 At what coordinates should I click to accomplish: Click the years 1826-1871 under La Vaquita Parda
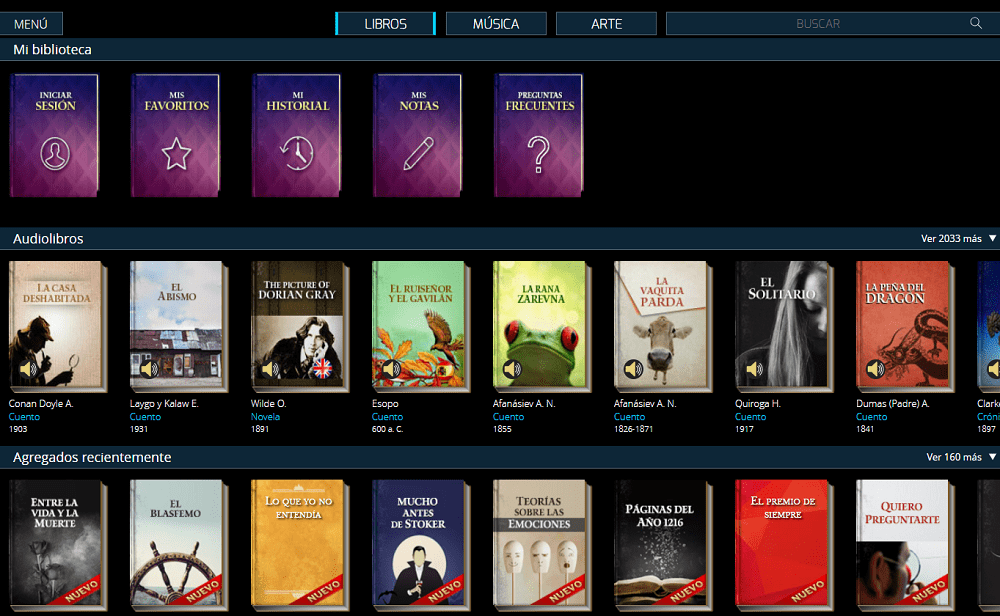[633, 429]
